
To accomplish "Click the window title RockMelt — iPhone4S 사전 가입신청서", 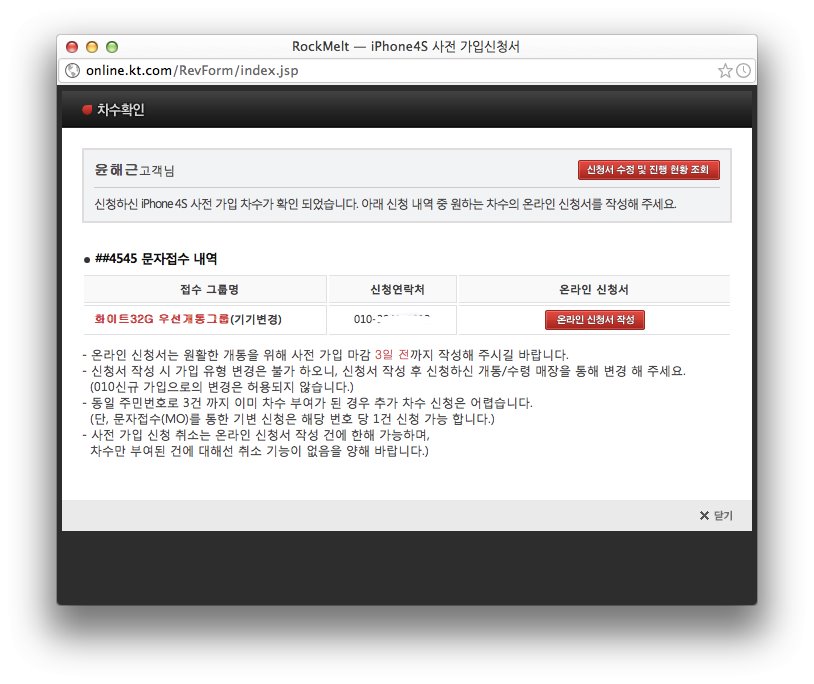I will pyautogui.click(x=405, y=46).
